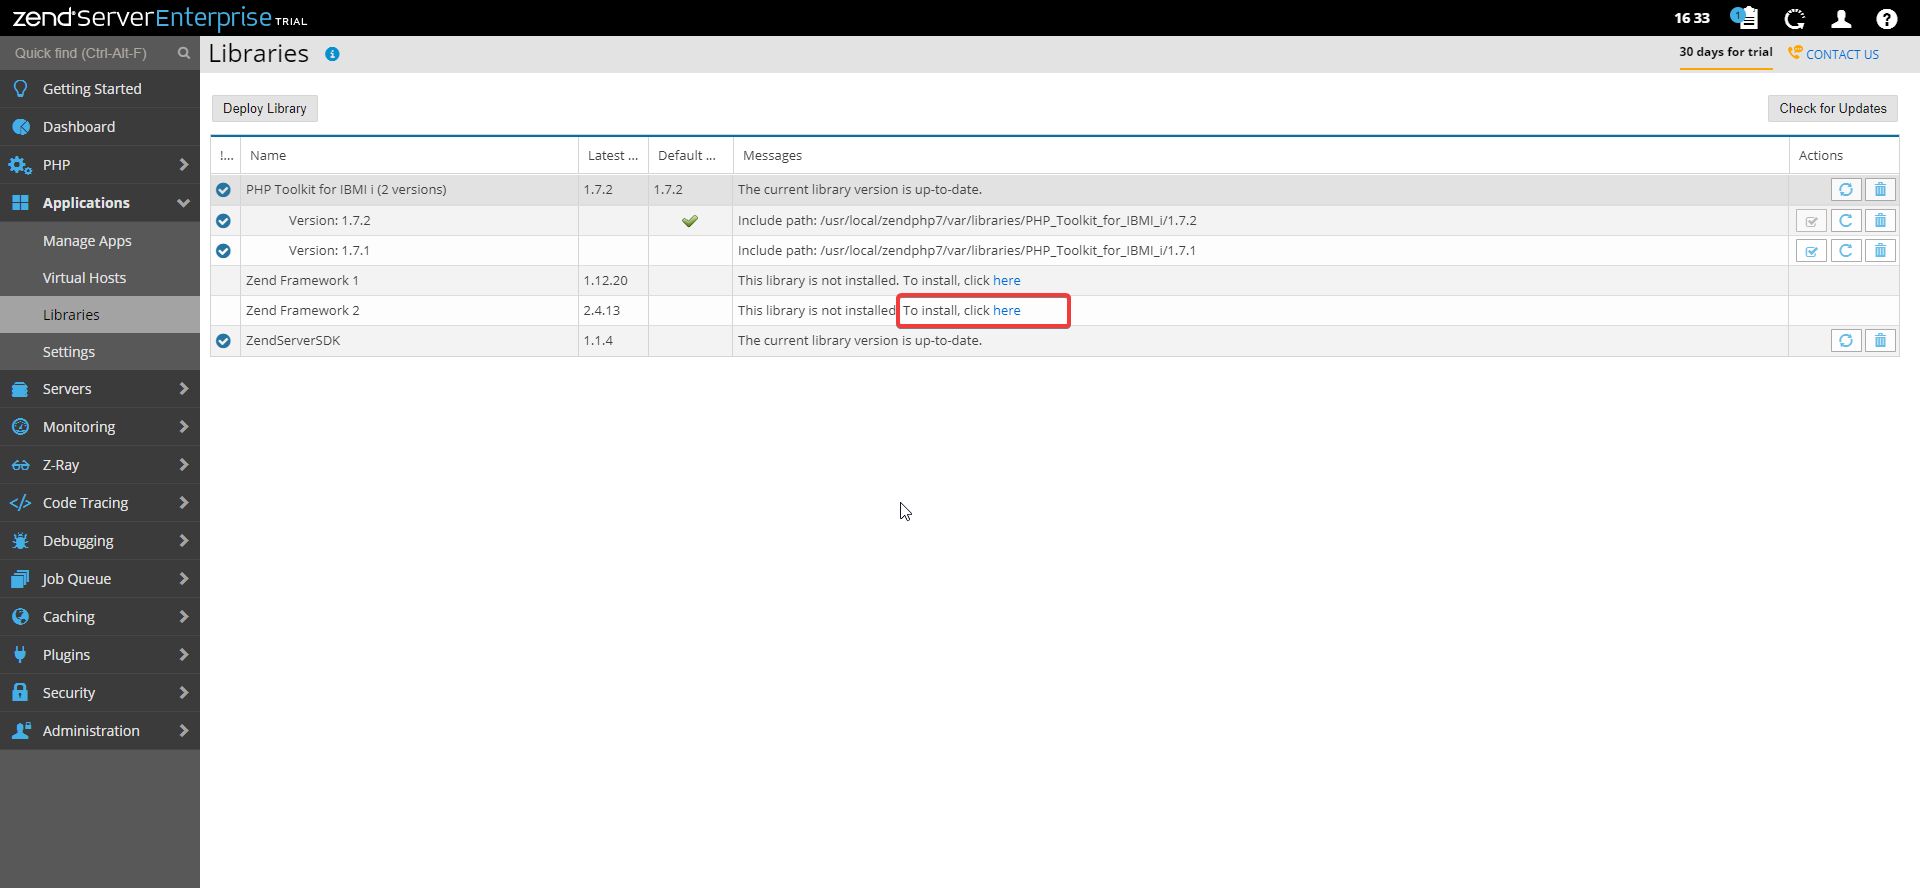Click the restart server icon in header
The width and height of the screenshot is (1920, 888).
pos(1795,18)
